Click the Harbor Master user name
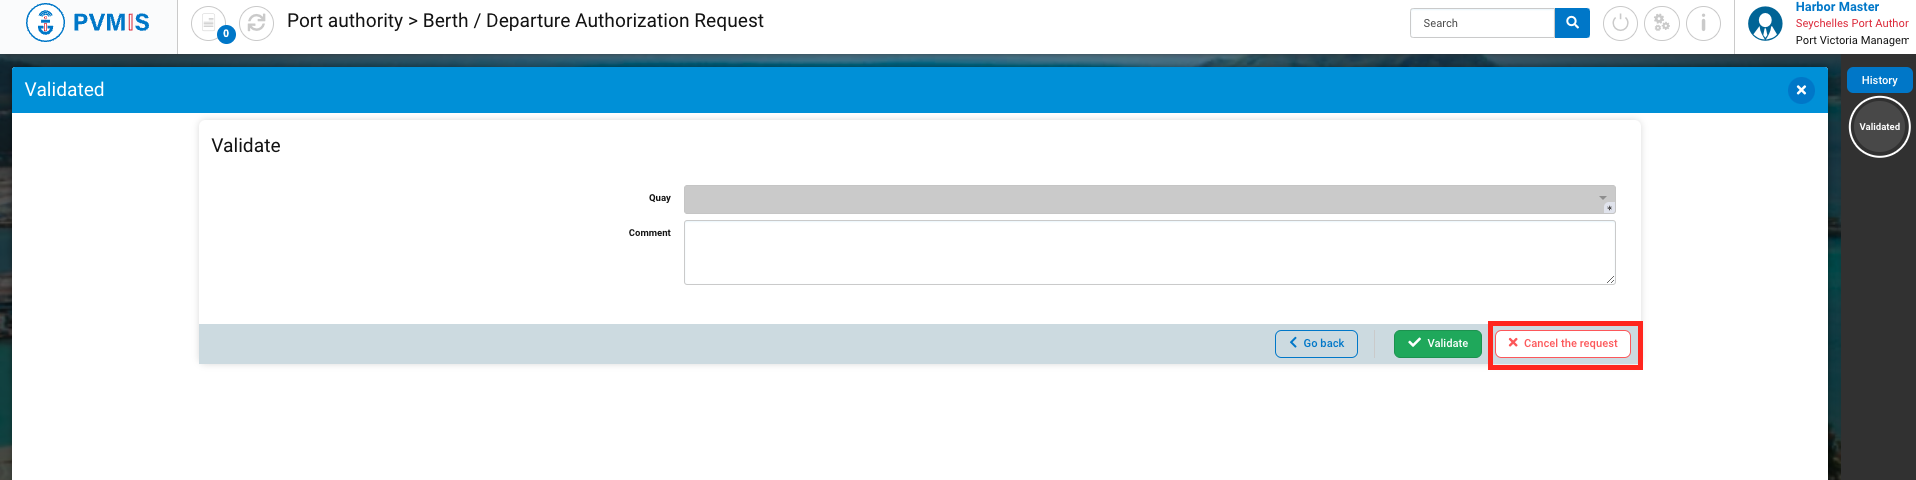This screenshot has height=480, width=1916. 1837,7
